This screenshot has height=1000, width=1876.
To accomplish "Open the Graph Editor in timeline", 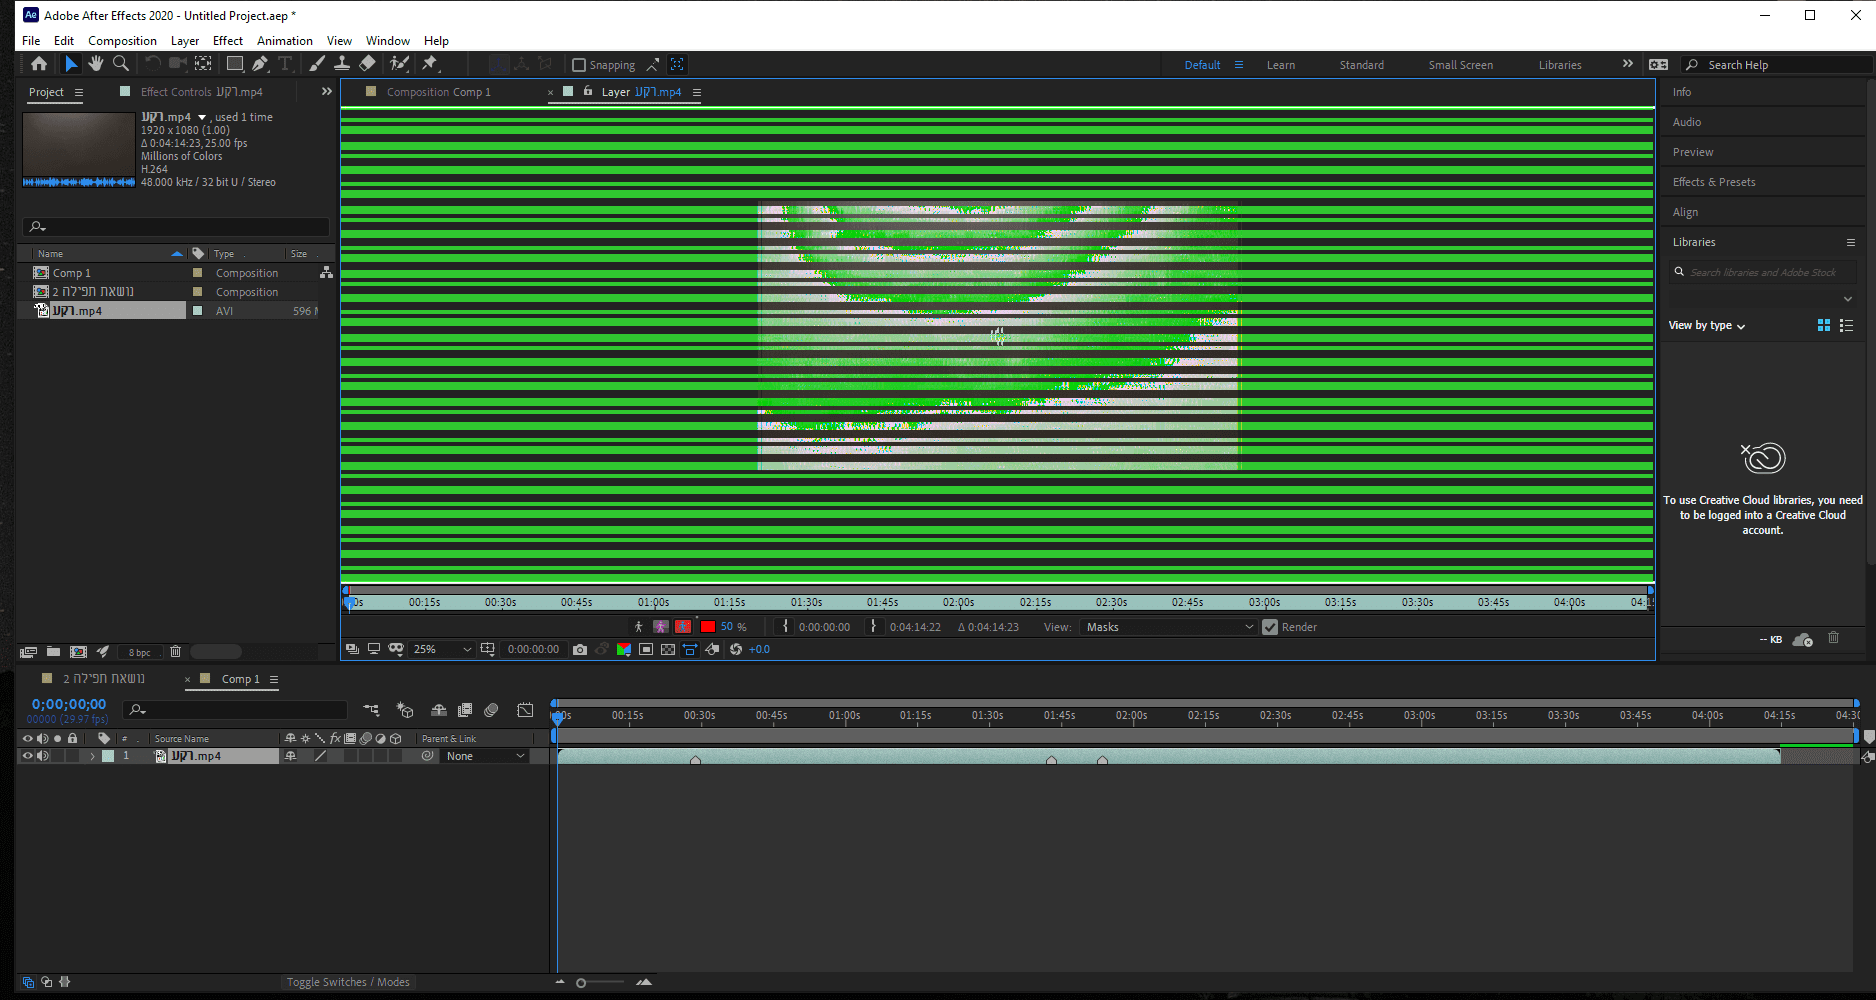I will tap(525, 710).
